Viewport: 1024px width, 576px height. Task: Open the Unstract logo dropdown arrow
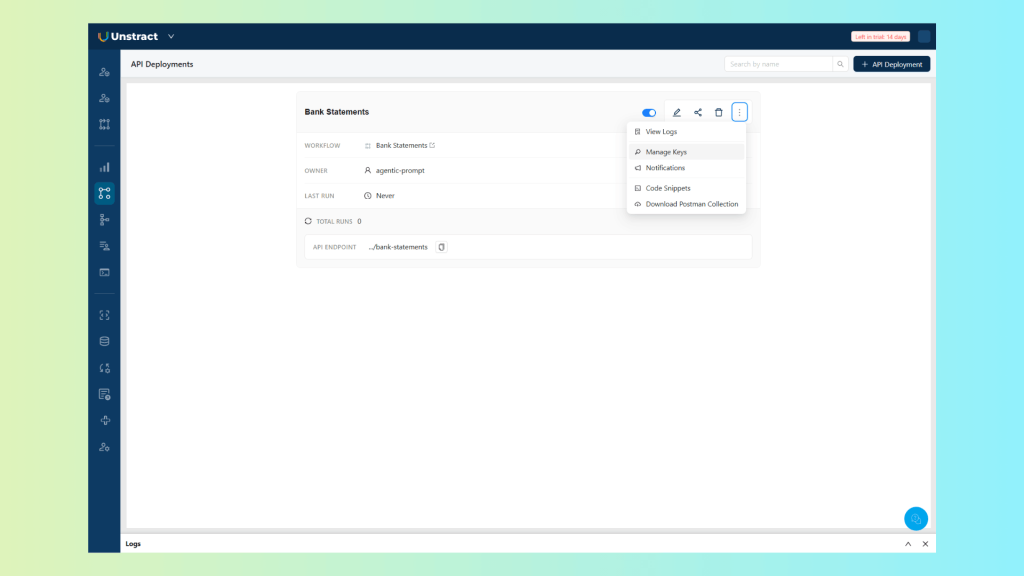(171, 37)
